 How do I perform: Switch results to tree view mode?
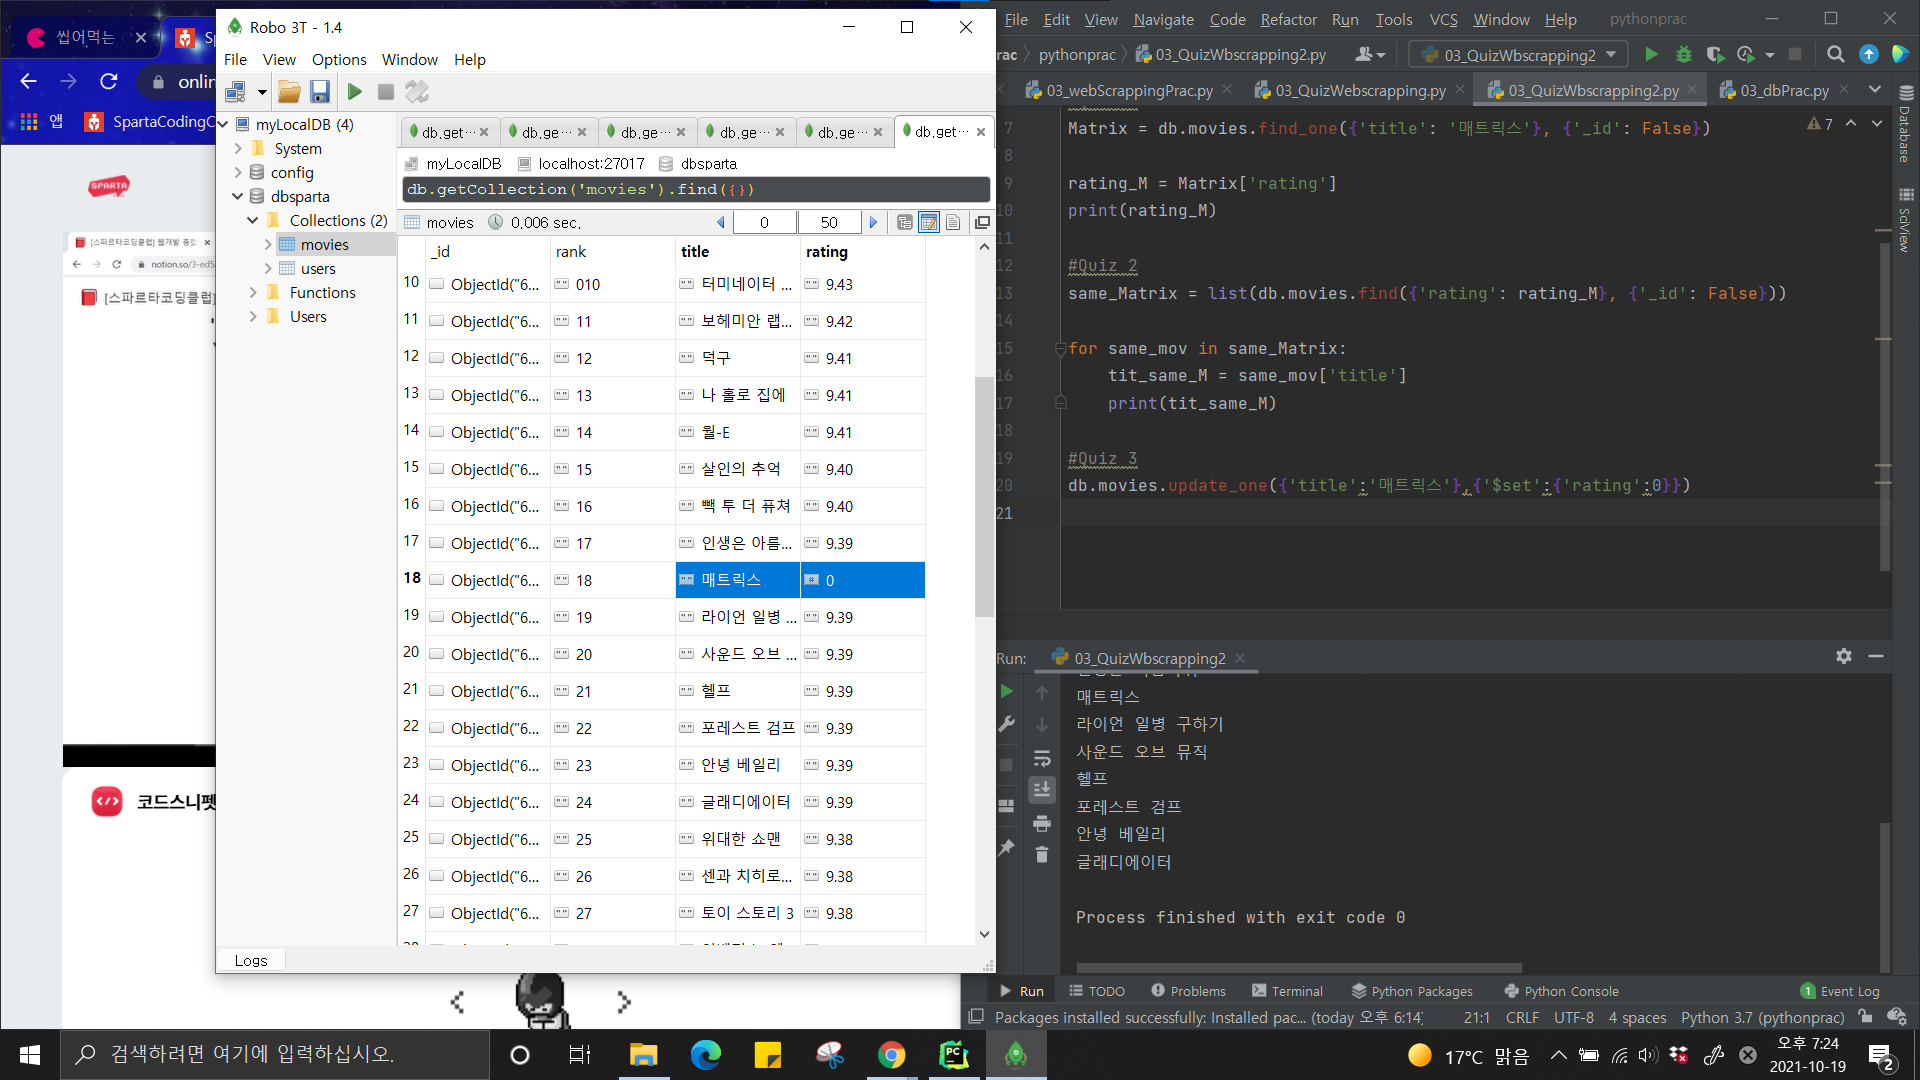pyautogui.click(x=904, y=222)
